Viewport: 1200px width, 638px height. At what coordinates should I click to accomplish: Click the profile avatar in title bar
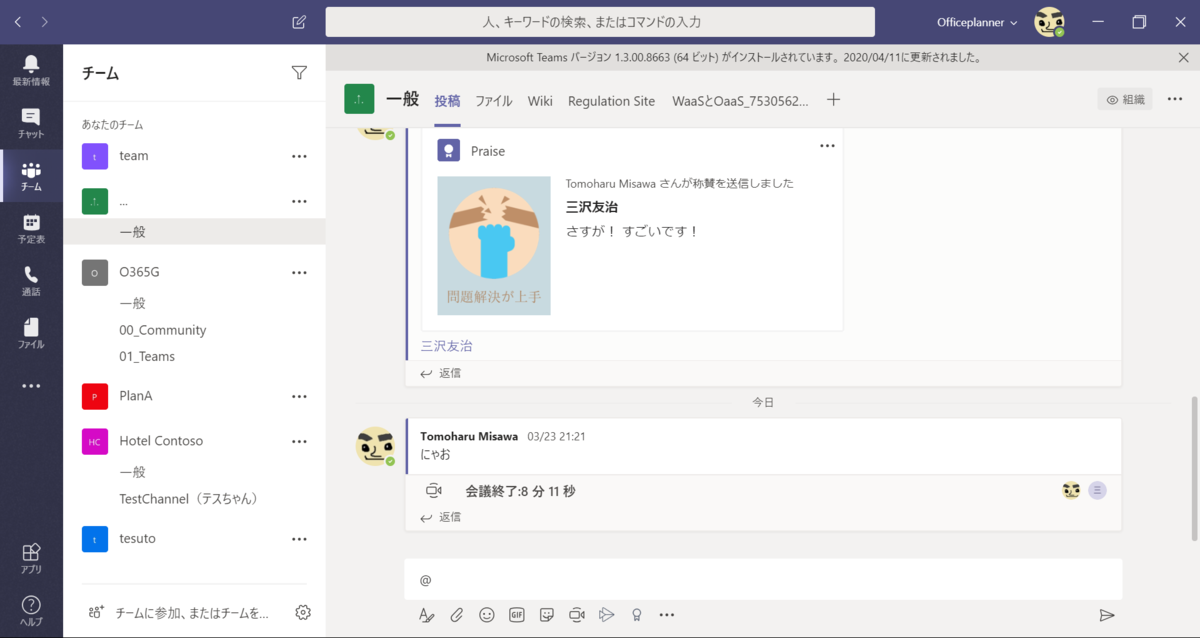point(1049,22)
